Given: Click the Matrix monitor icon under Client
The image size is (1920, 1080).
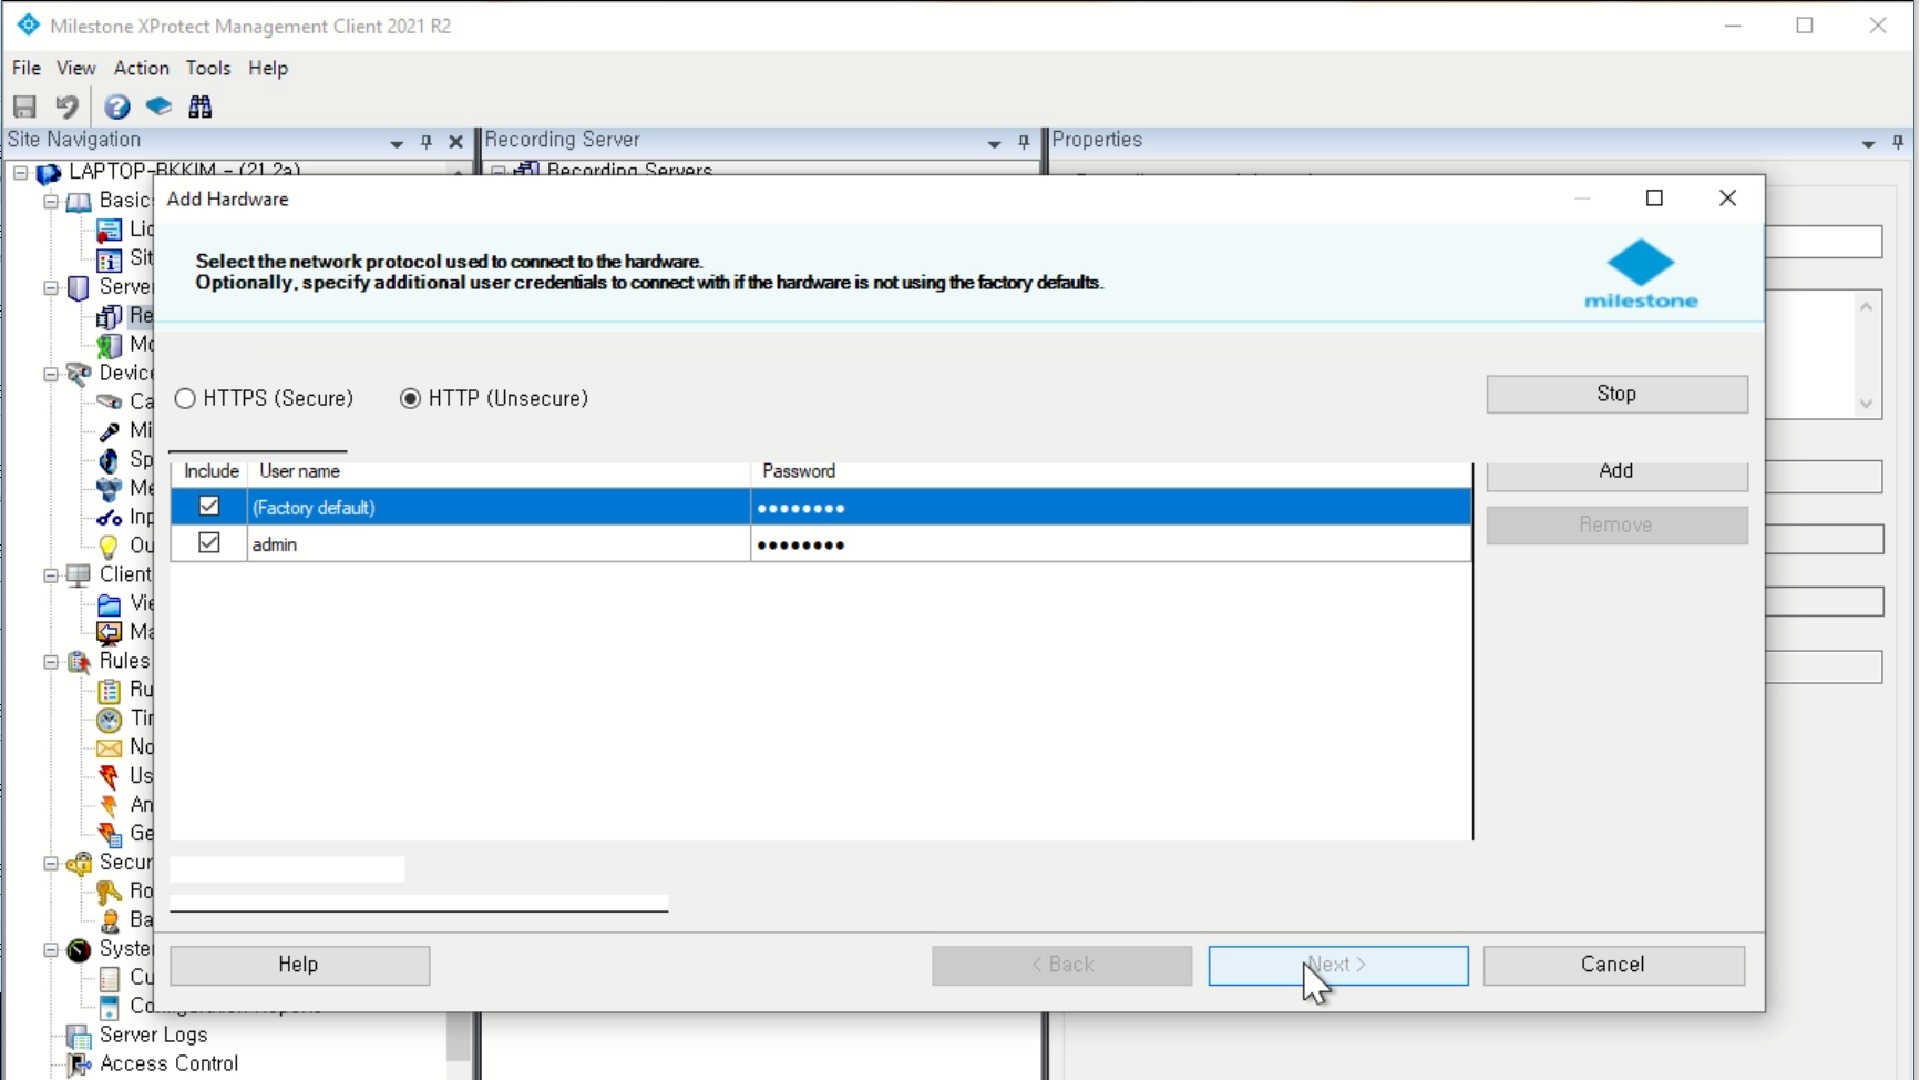Looking at the screenshot, I should coord(109,633).
